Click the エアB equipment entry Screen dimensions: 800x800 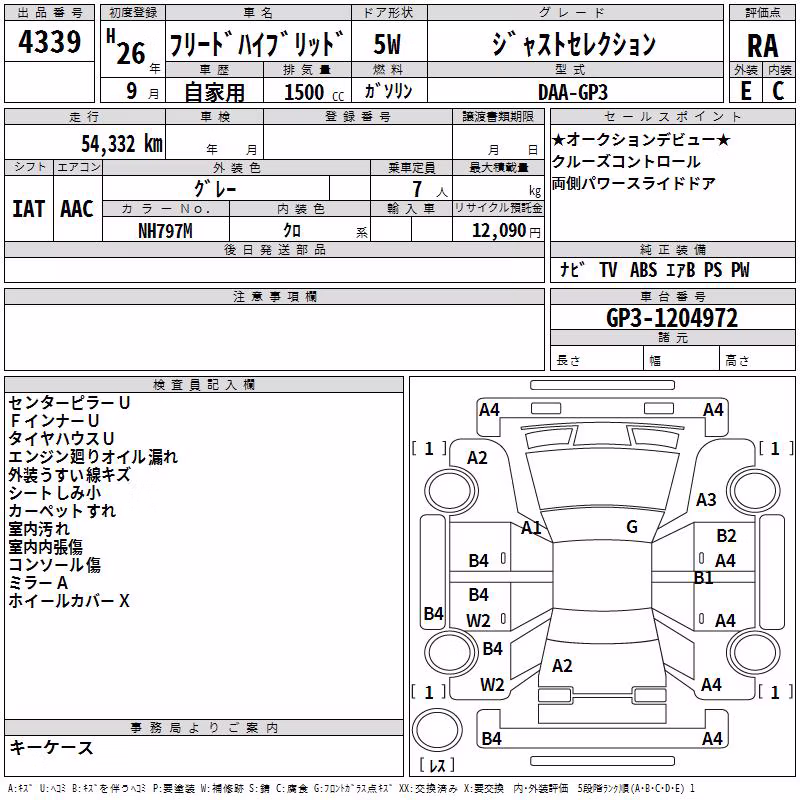point(681,270)
